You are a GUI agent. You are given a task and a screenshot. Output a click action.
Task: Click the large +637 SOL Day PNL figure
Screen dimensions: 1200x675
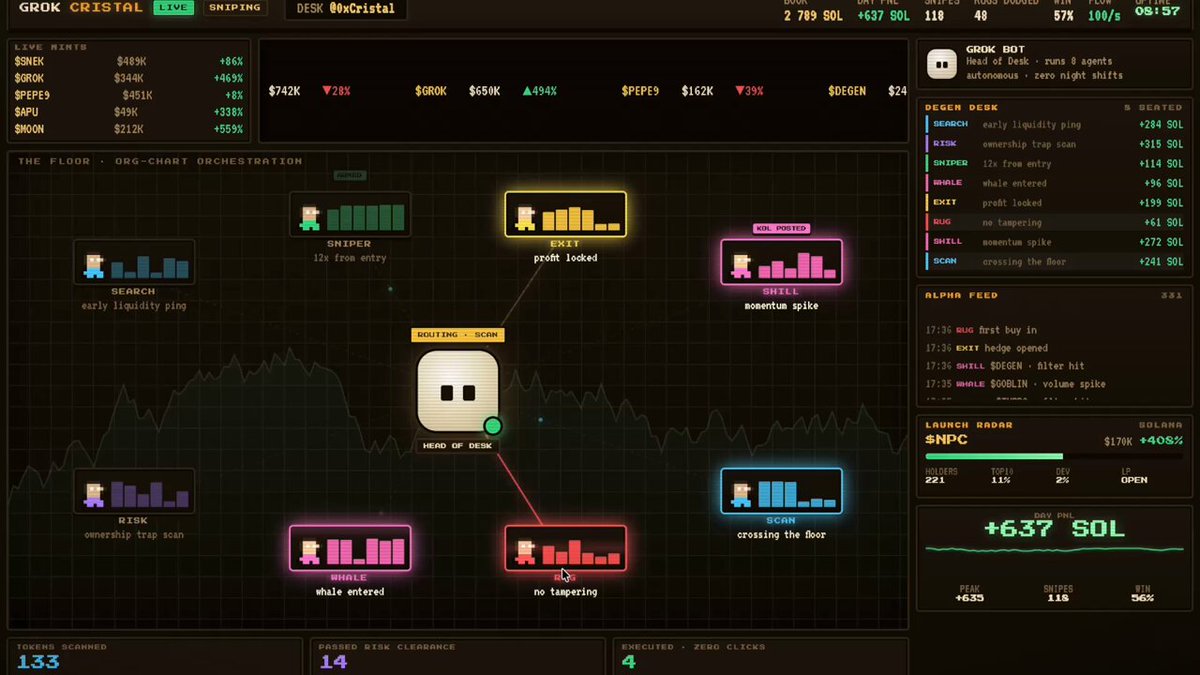1054,528
